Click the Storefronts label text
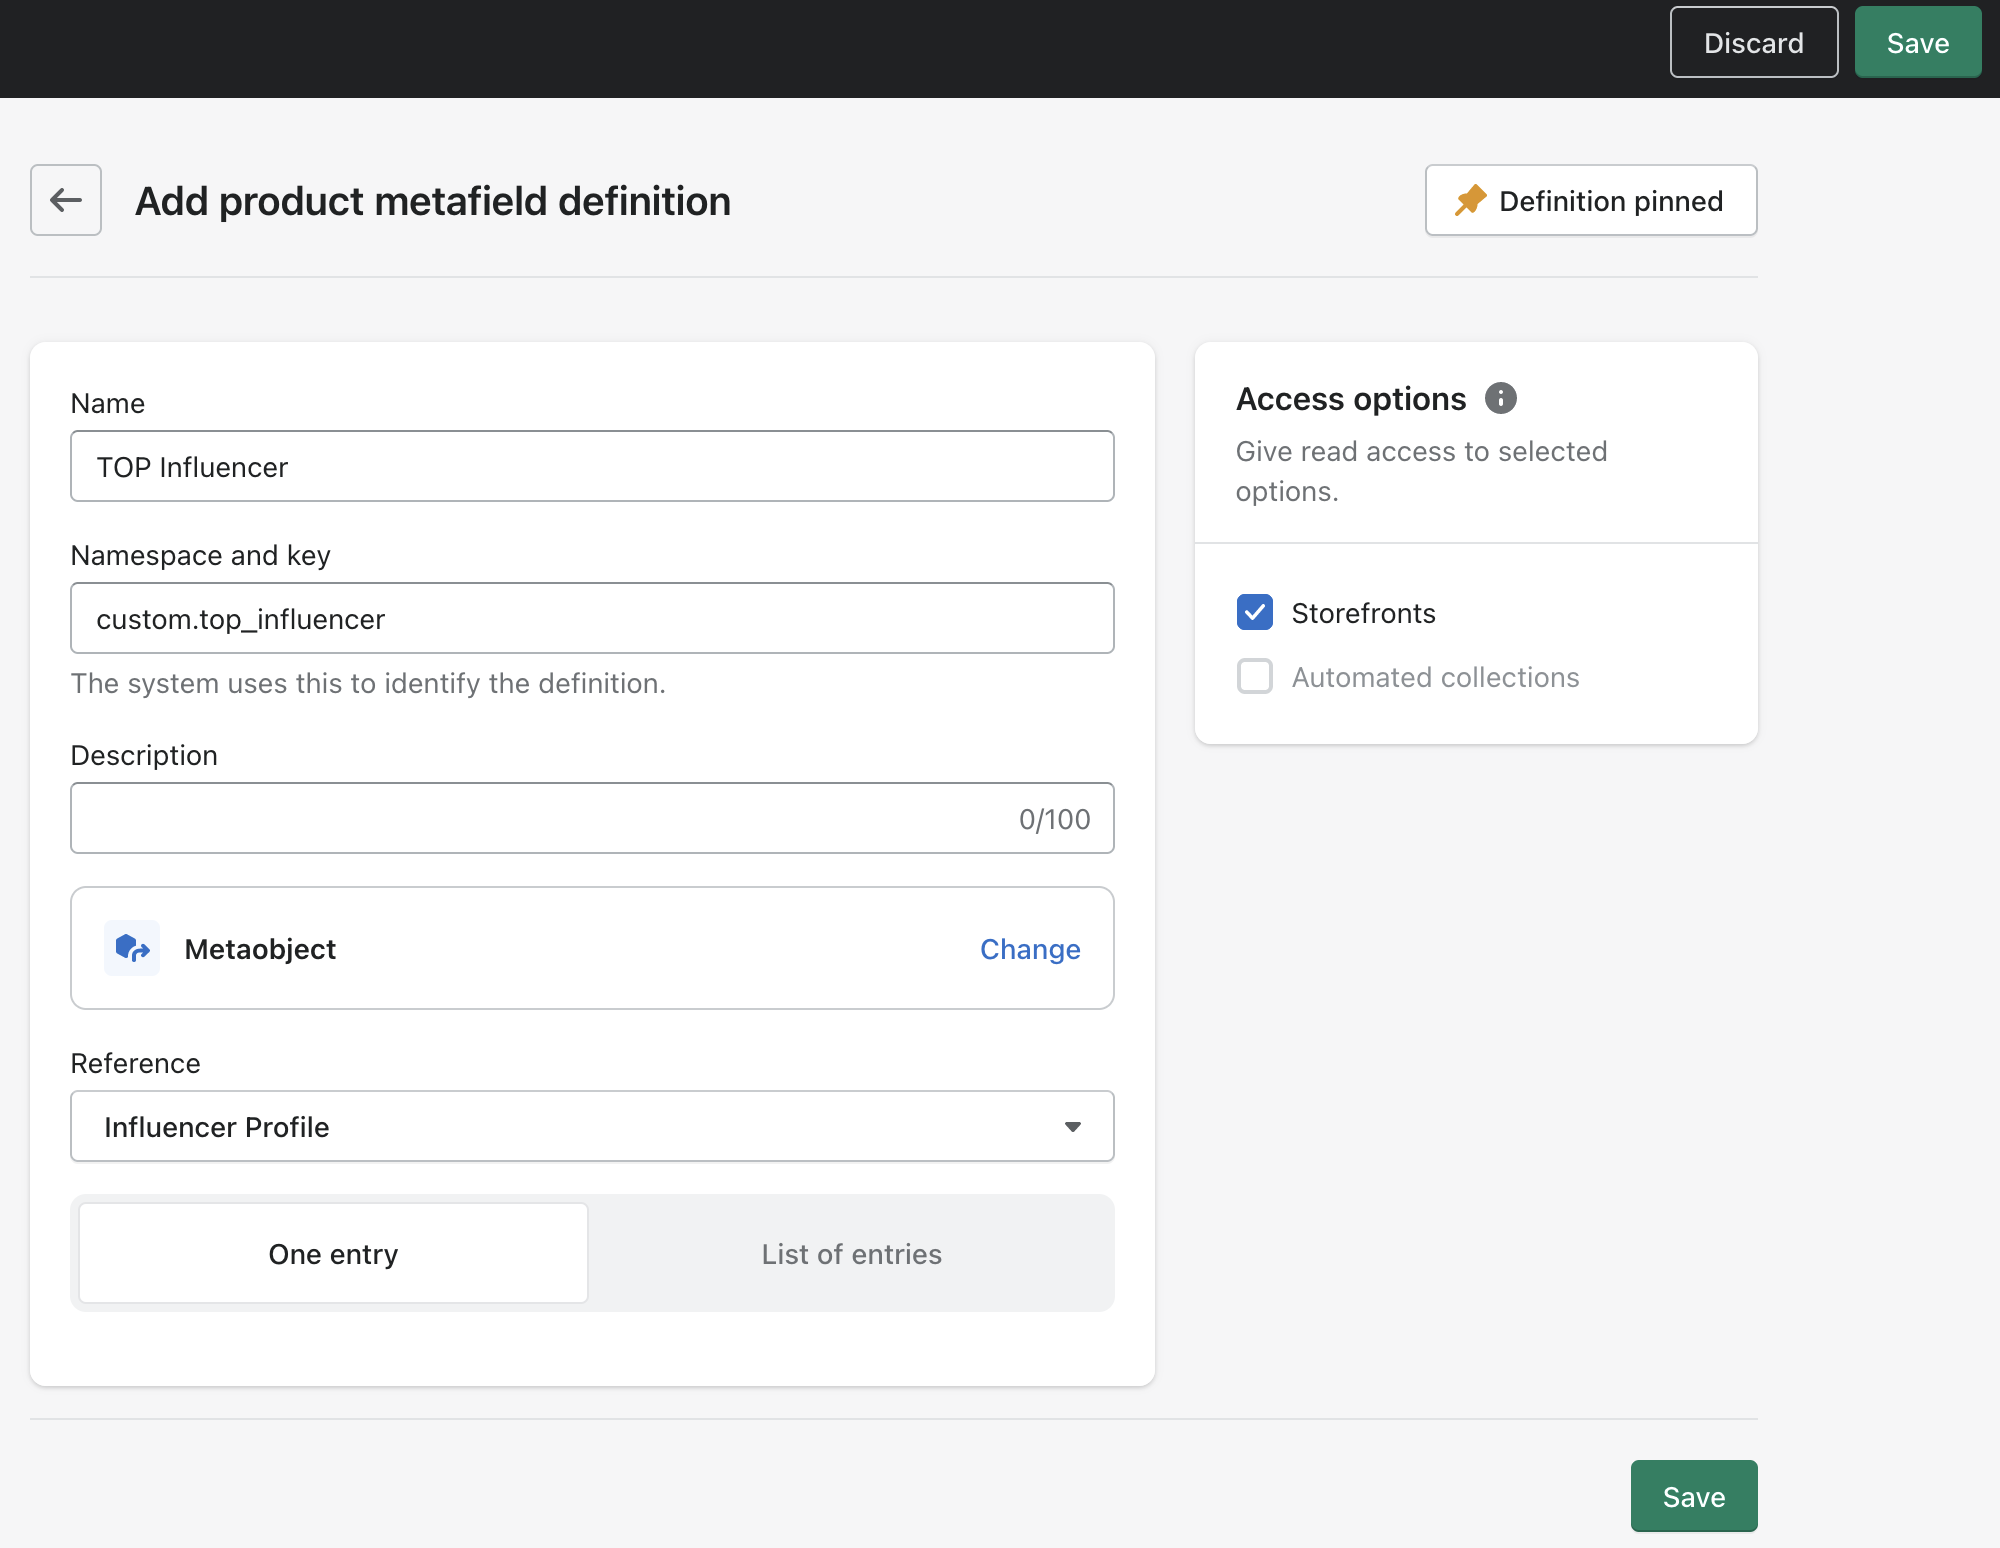The height and width of the screenshot is (1548, 2000). pyautogui.click(x=1363, y=613)
